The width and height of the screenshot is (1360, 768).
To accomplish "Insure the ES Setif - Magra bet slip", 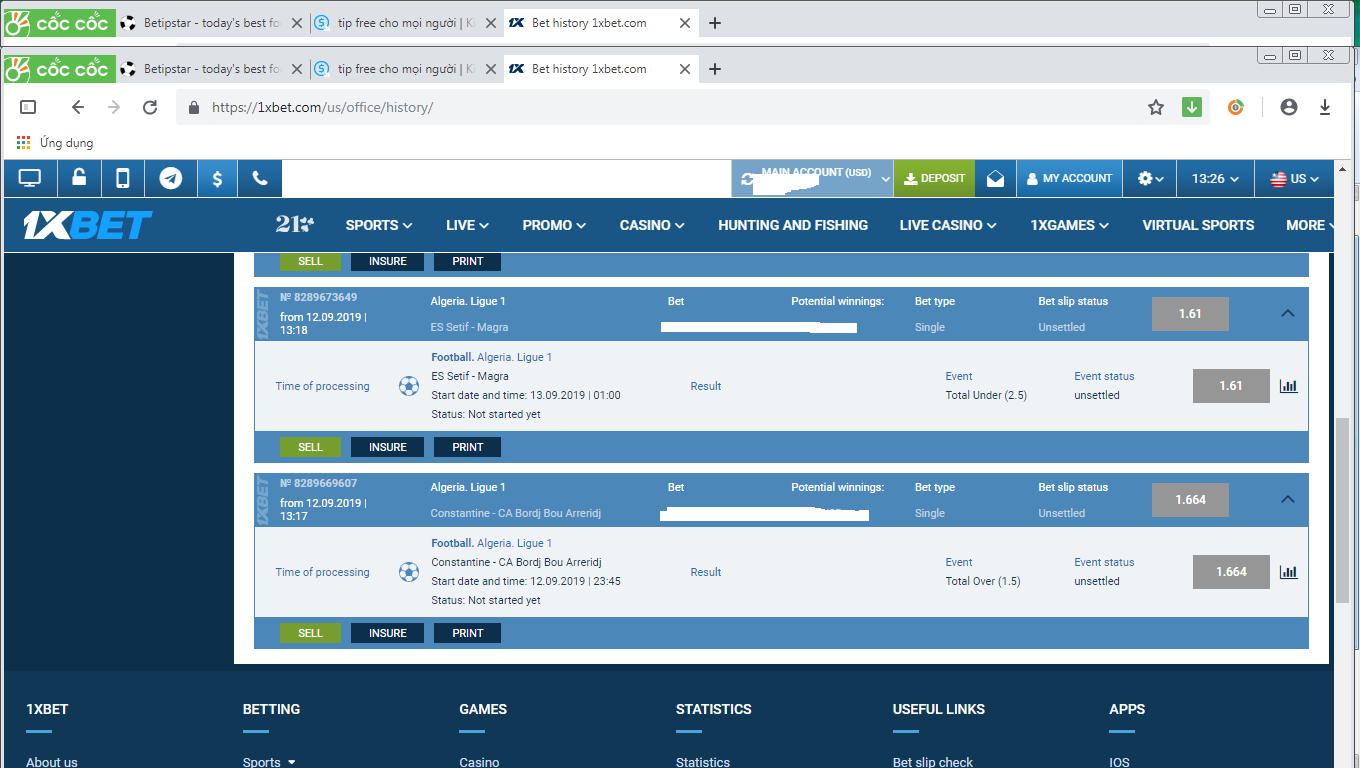I will pos(387,447).
